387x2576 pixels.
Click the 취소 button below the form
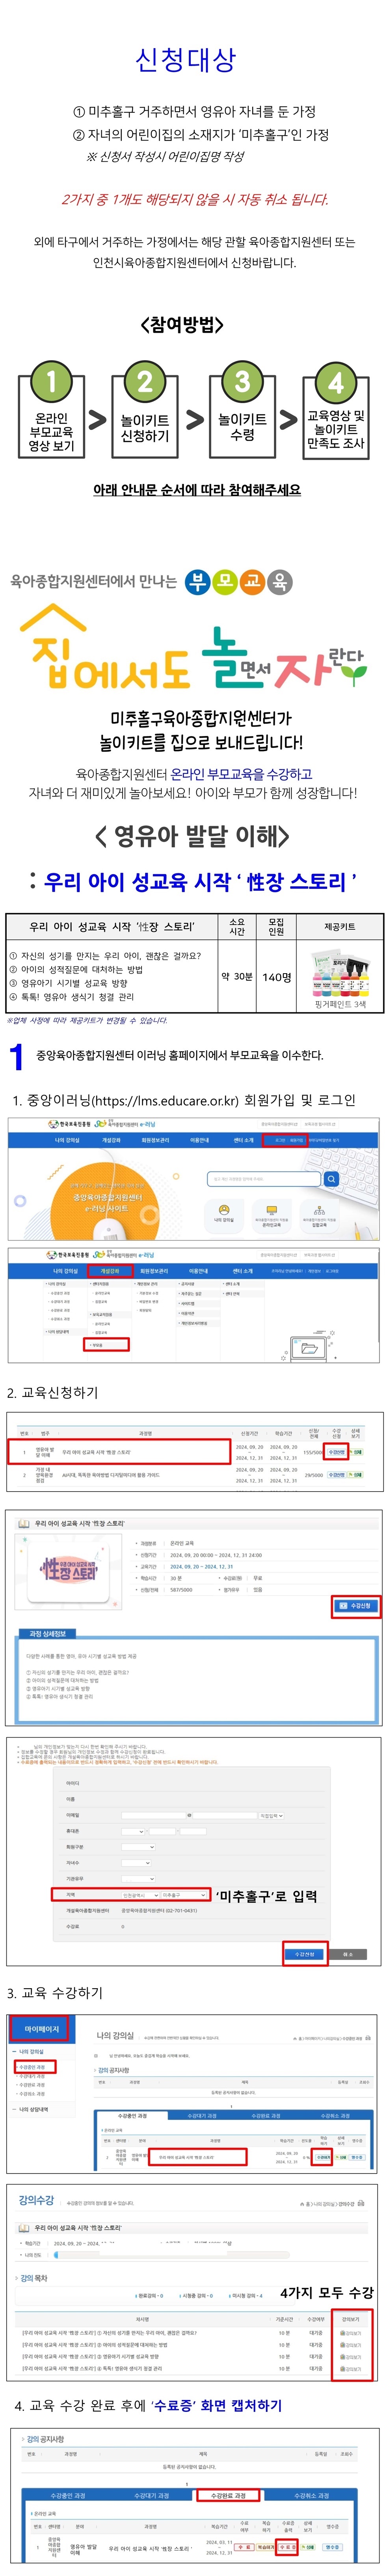click(x=348, y=1954)
